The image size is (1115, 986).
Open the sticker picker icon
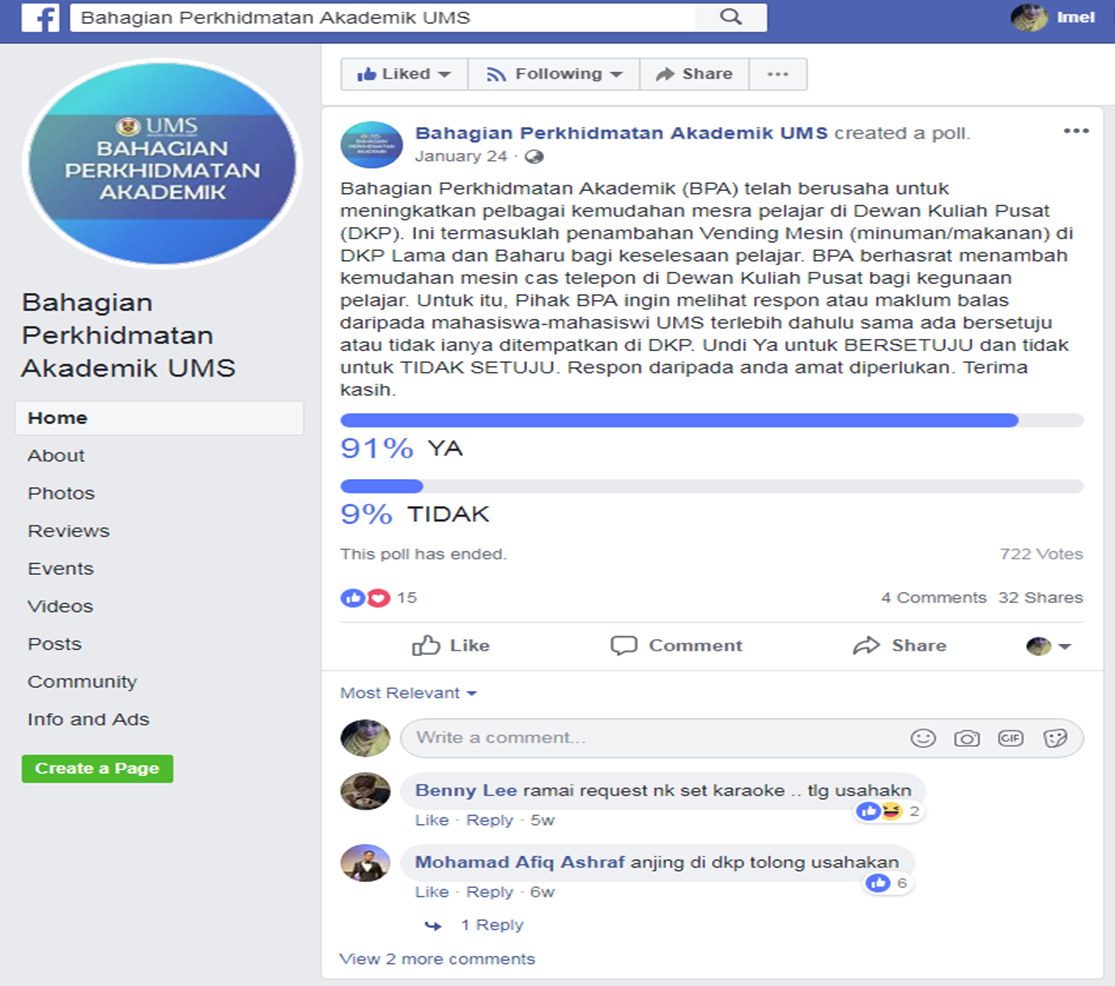(x=1055, y=738)
